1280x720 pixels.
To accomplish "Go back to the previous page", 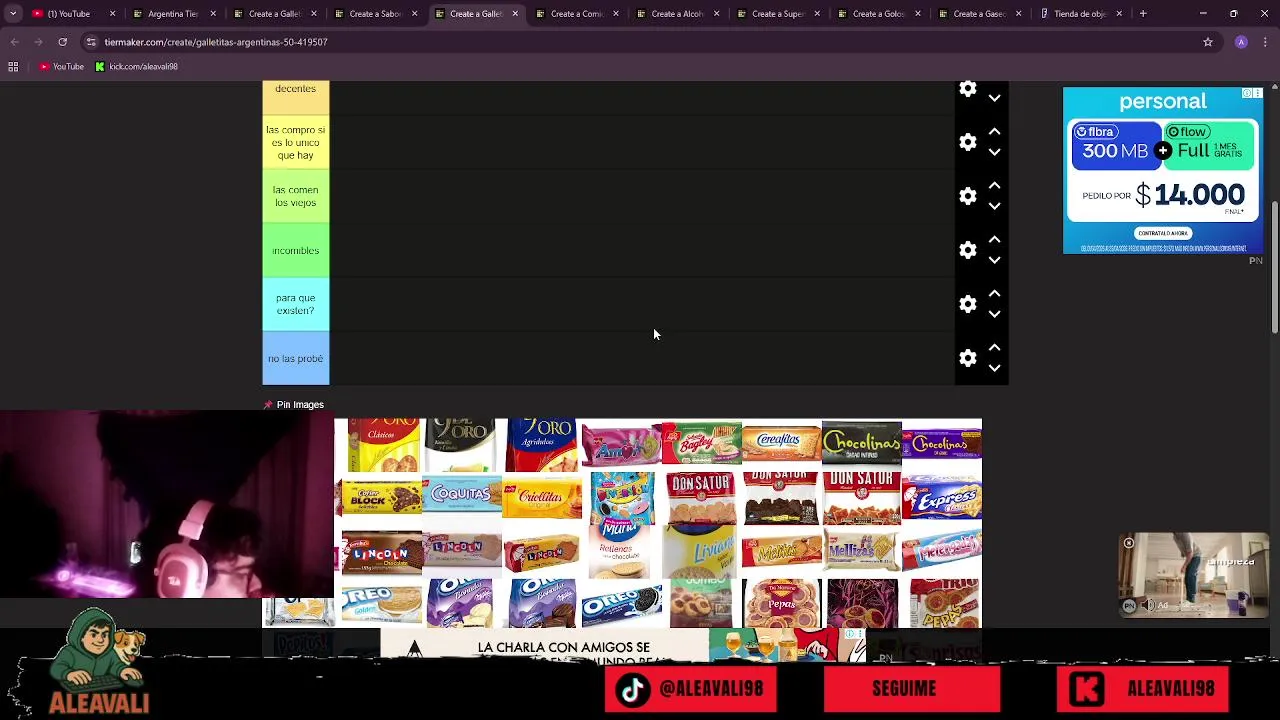I will pos(14,42).
